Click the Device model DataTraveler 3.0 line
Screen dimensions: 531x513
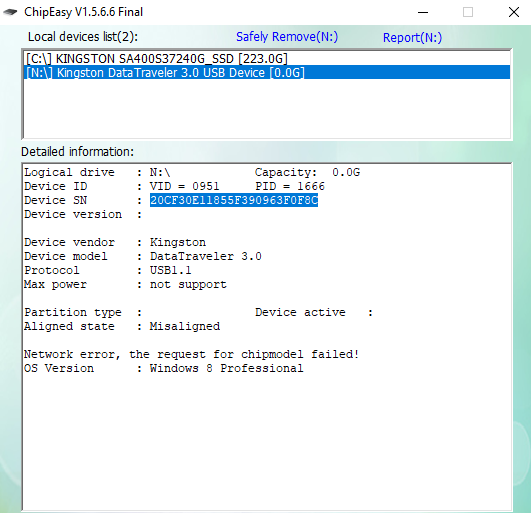(143, 256)
